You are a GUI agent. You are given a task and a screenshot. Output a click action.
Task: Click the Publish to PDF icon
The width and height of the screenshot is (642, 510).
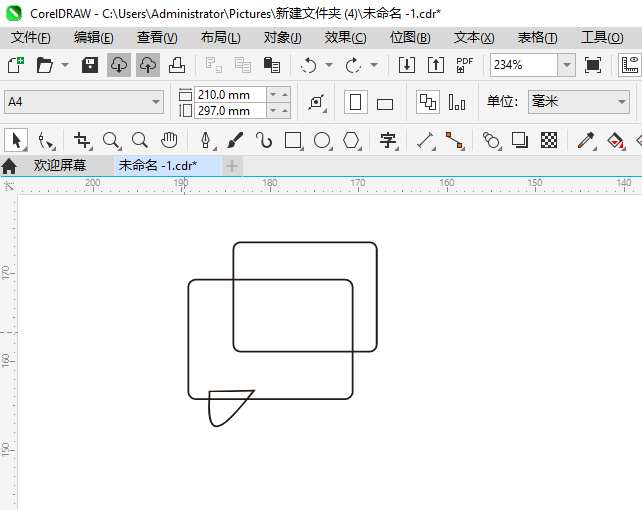(x=465, y=65)
